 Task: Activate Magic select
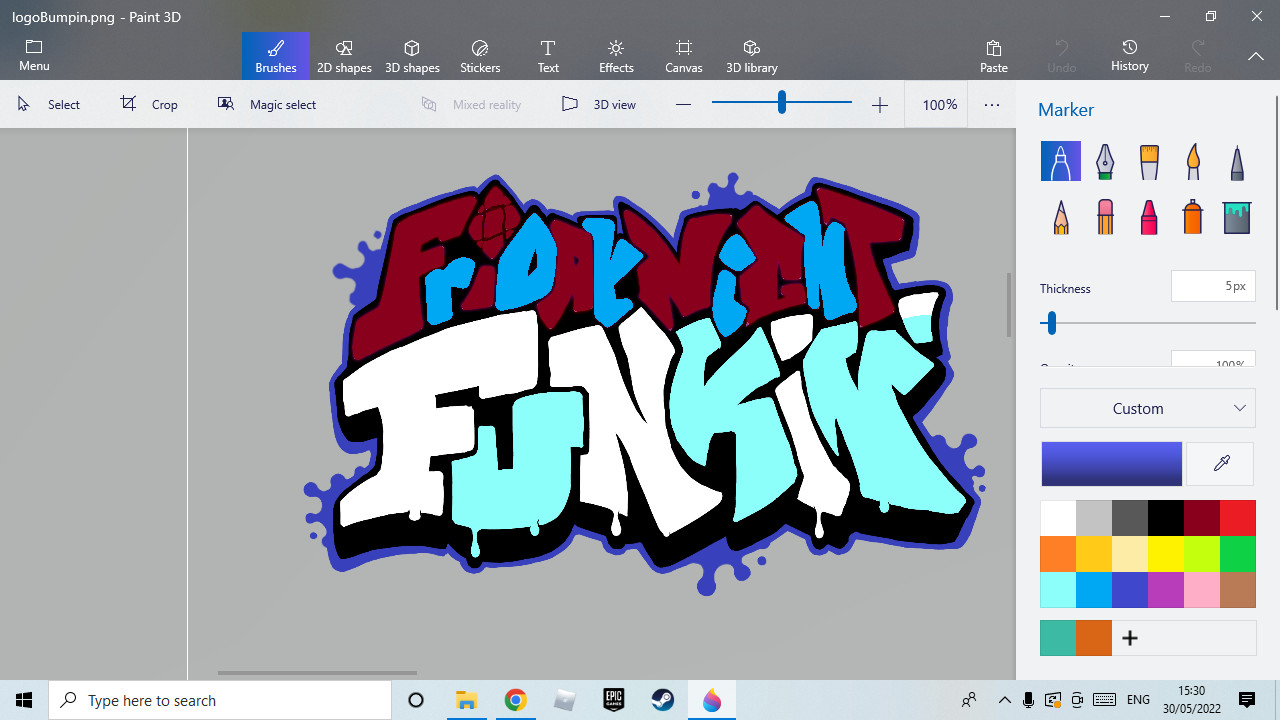tap(267, 104)
